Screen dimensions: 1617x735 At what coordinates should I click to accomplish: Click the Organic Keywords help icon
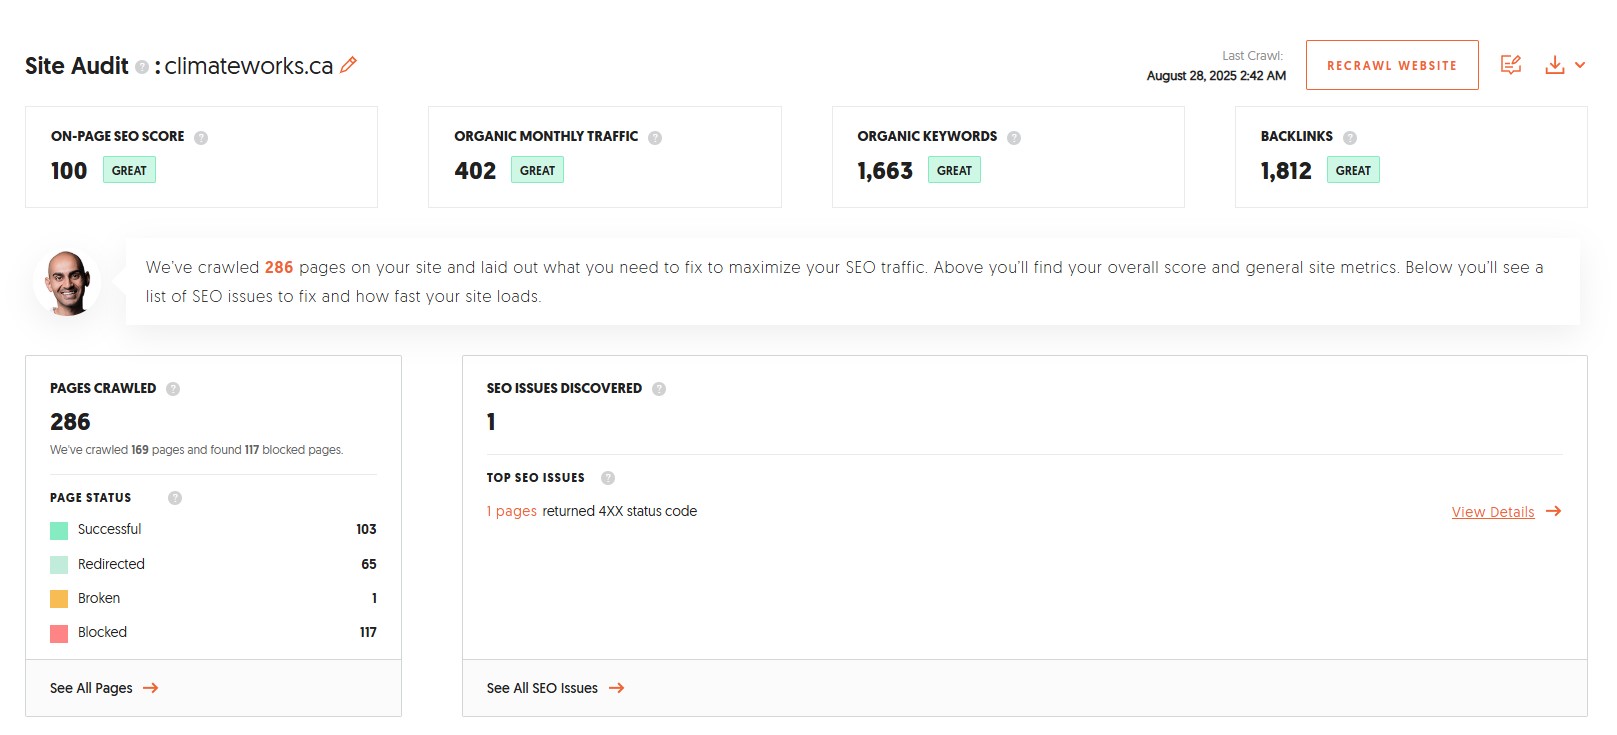pyautogui.click(x=1014, y=138)
